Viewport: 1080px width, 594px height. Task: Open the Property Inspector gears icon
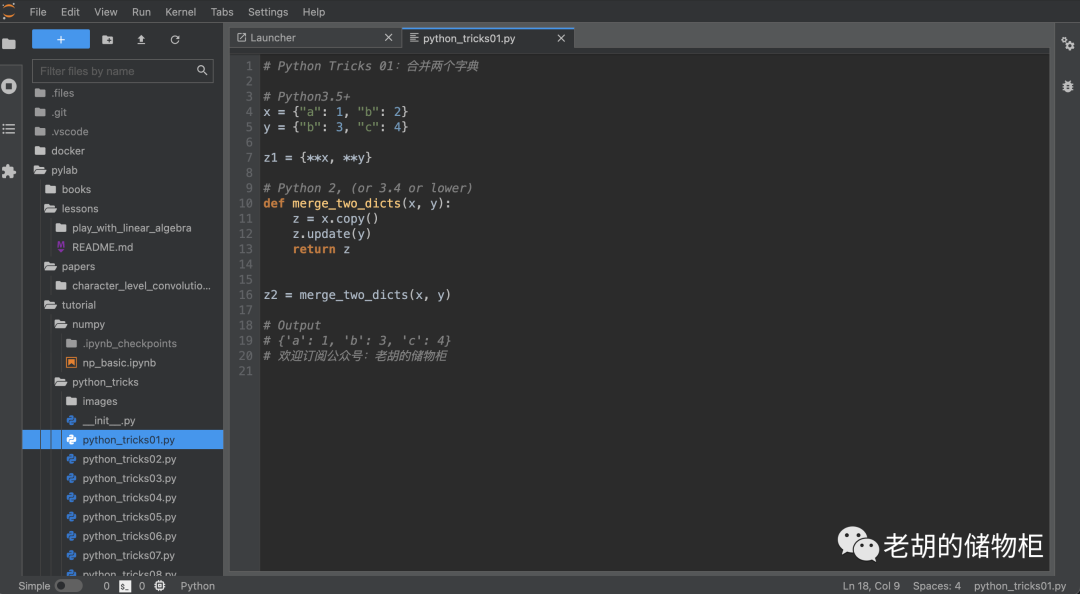[1068, 44]
